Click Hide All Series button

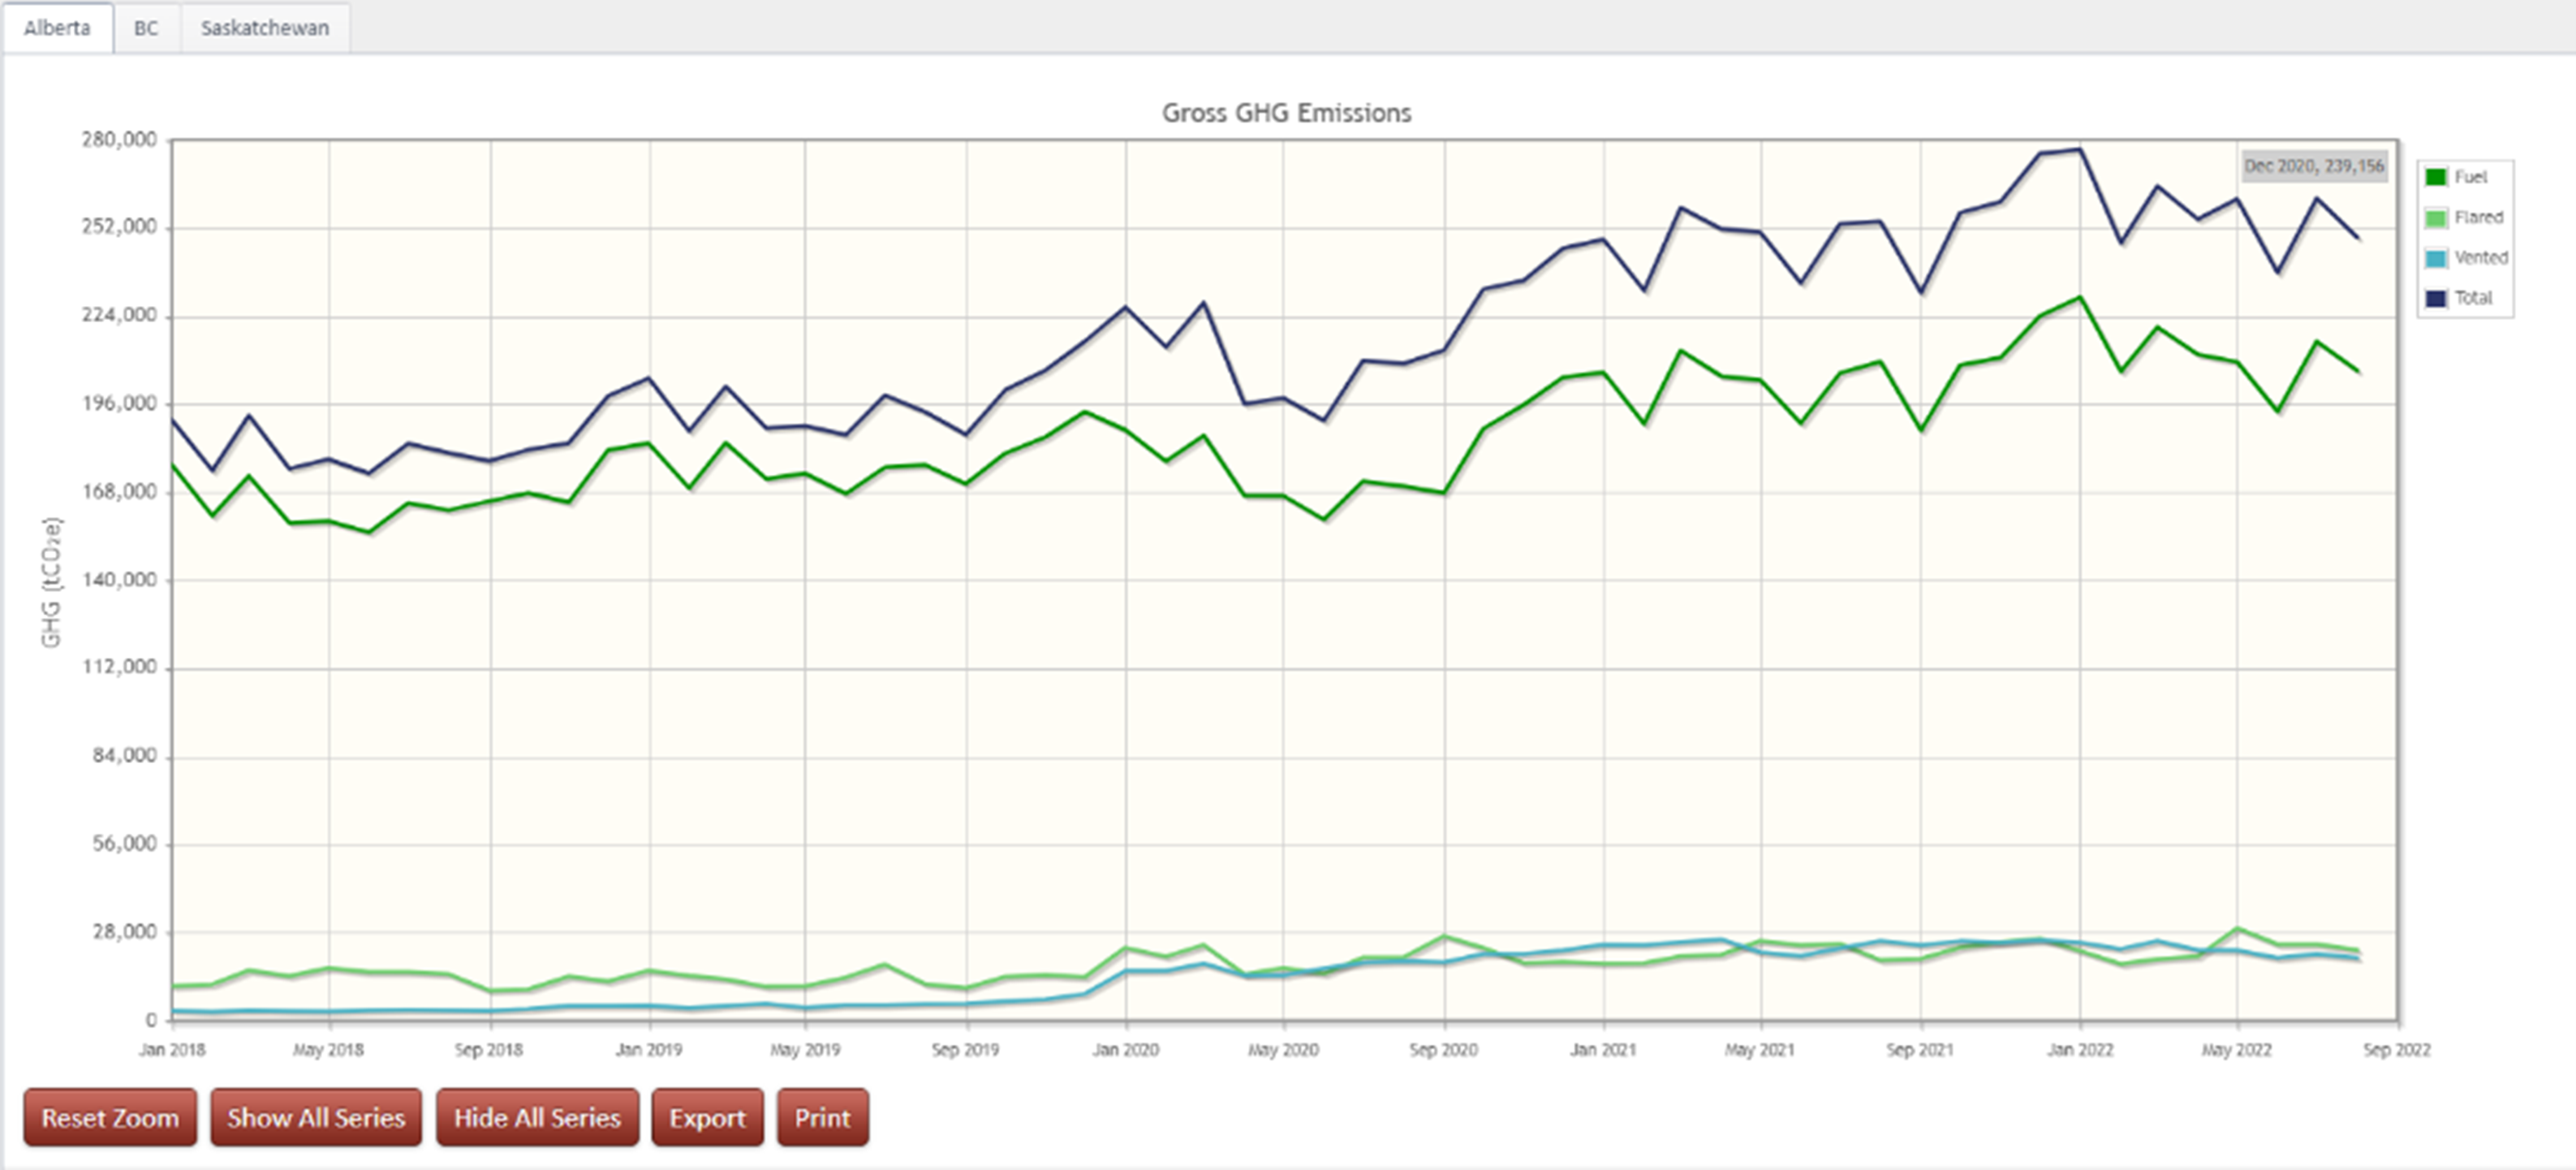point(537,1117)
